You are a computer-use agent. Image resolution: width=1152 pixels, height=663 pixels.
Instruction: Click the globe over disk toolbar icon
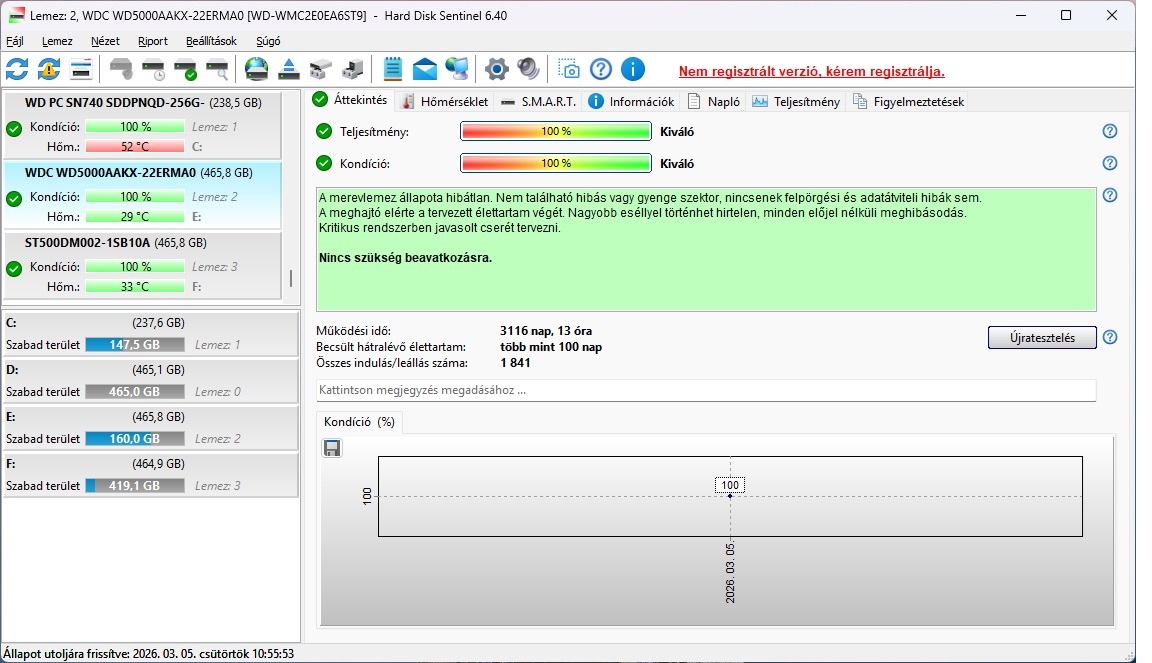(256, 70)
